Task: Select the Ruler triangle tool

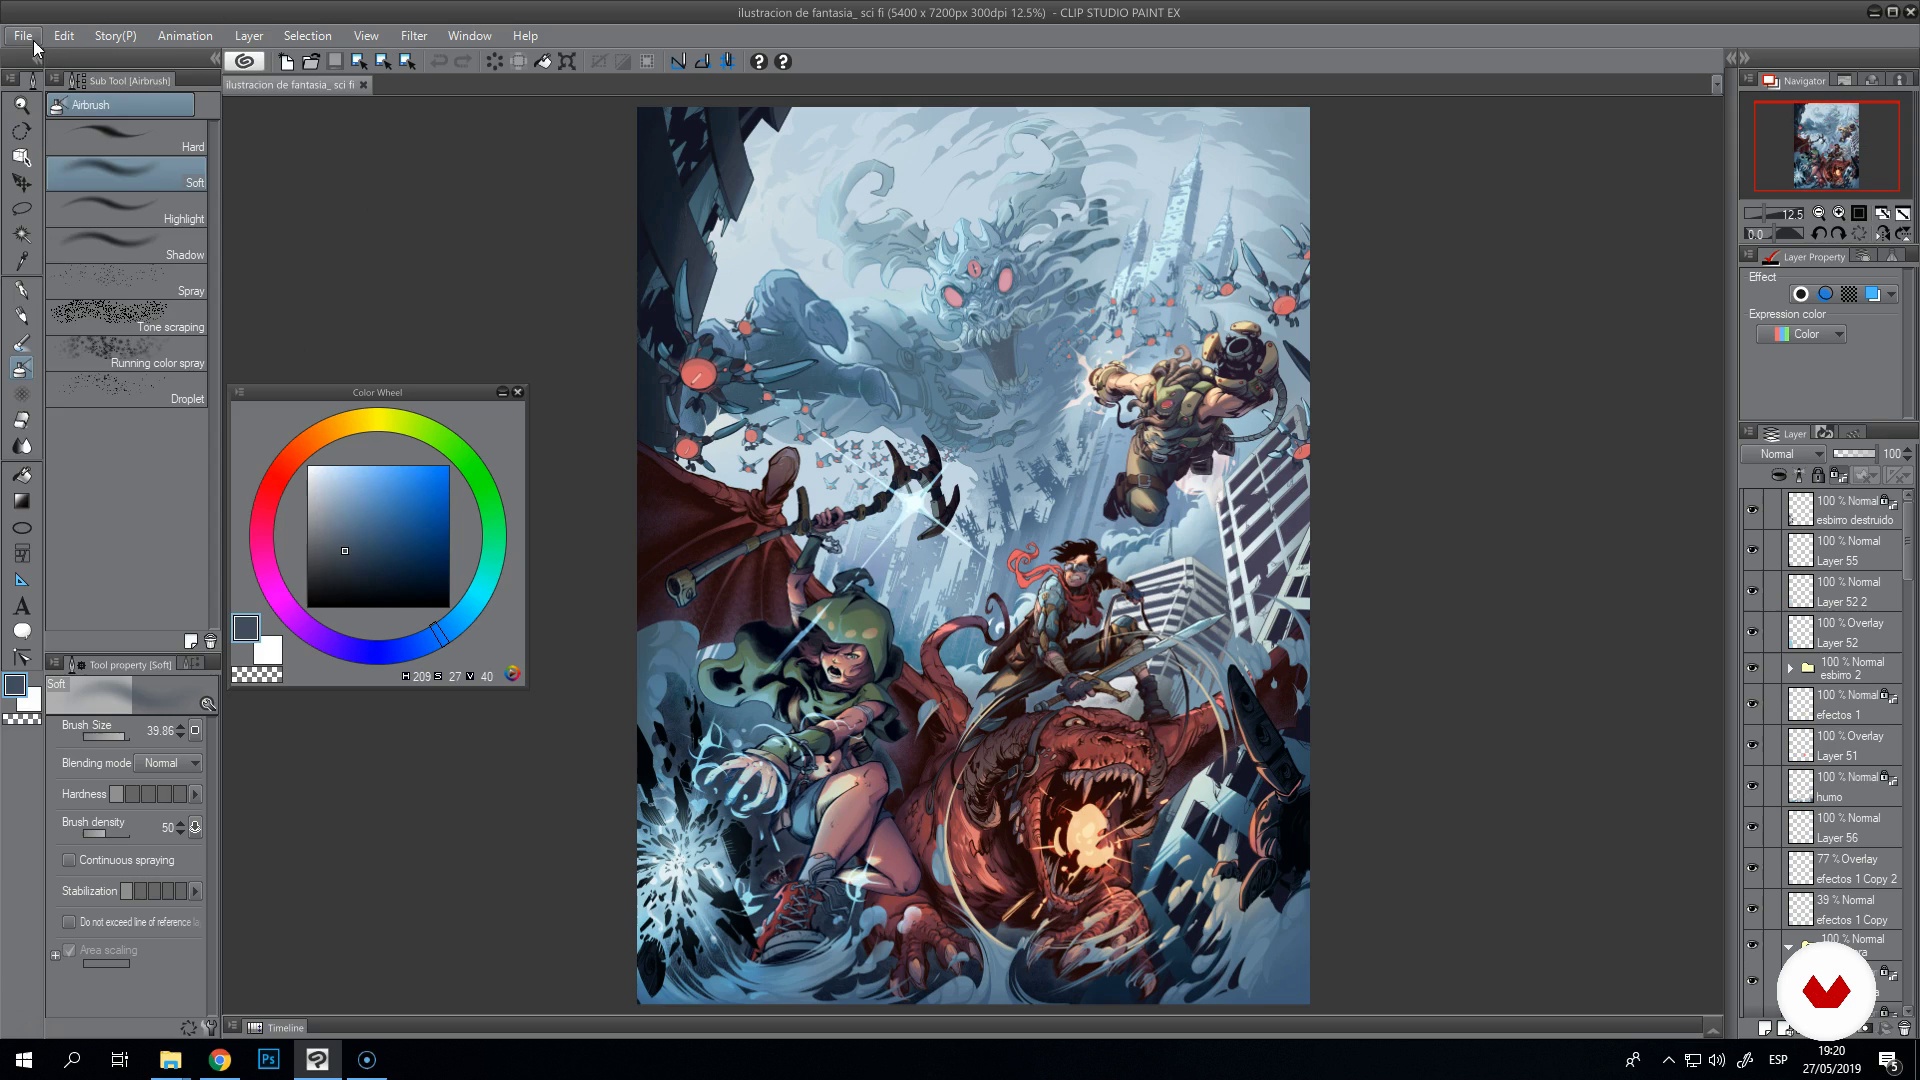Action: pos(21,580)
